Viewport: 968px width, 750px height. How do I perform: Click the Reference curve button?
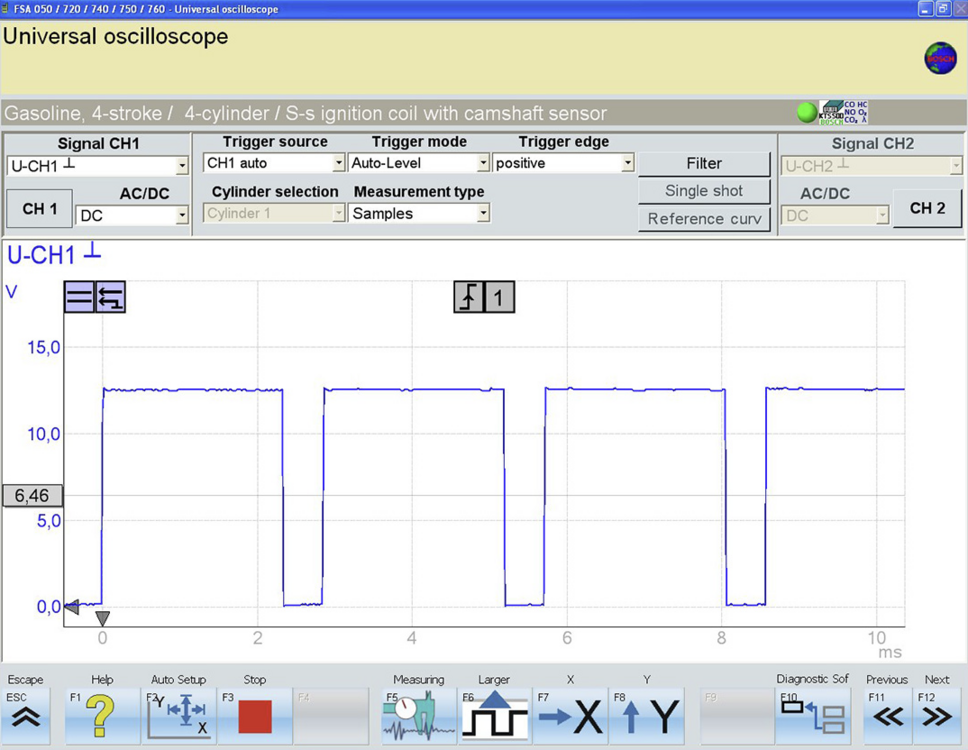pos(704,219)
